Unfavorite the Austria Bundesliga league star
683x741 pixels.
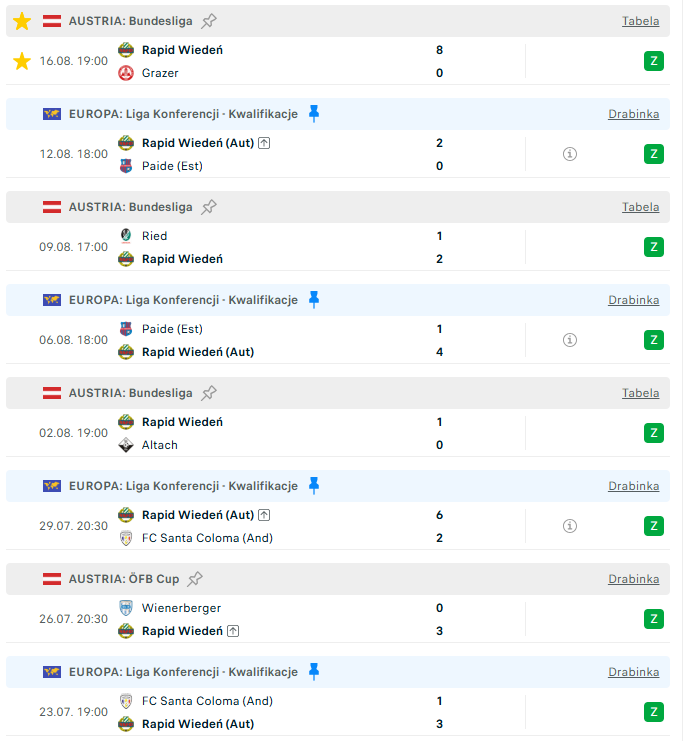[22, 21]
